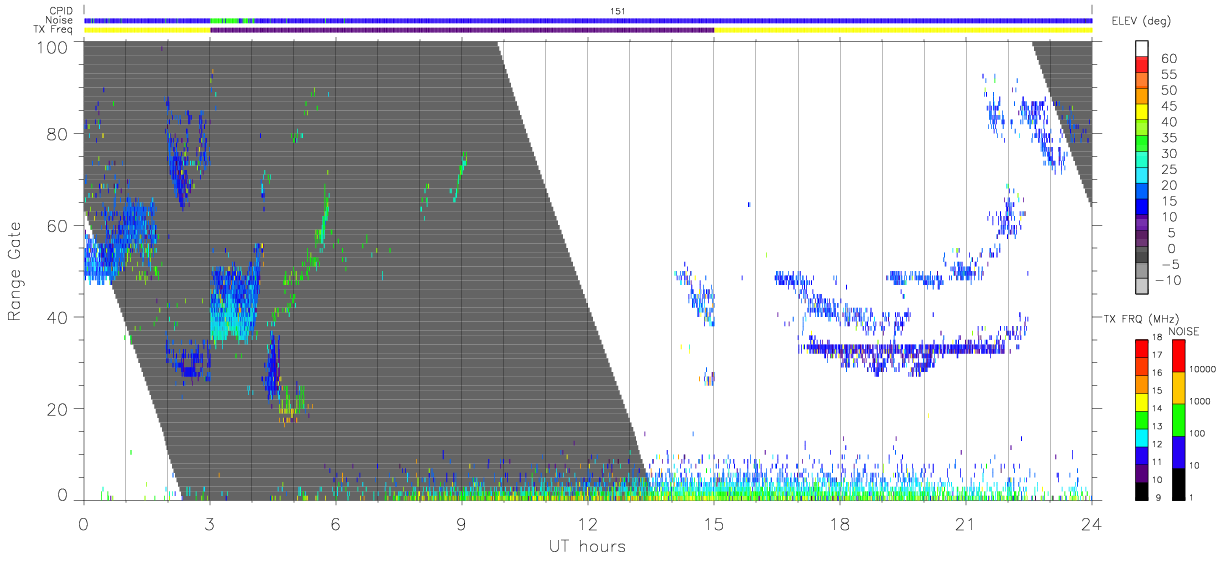Click NOISE scale value "100"
Image resolution: width=1228 pixels, height=567 pixels.
click(x=1199, y=434)
